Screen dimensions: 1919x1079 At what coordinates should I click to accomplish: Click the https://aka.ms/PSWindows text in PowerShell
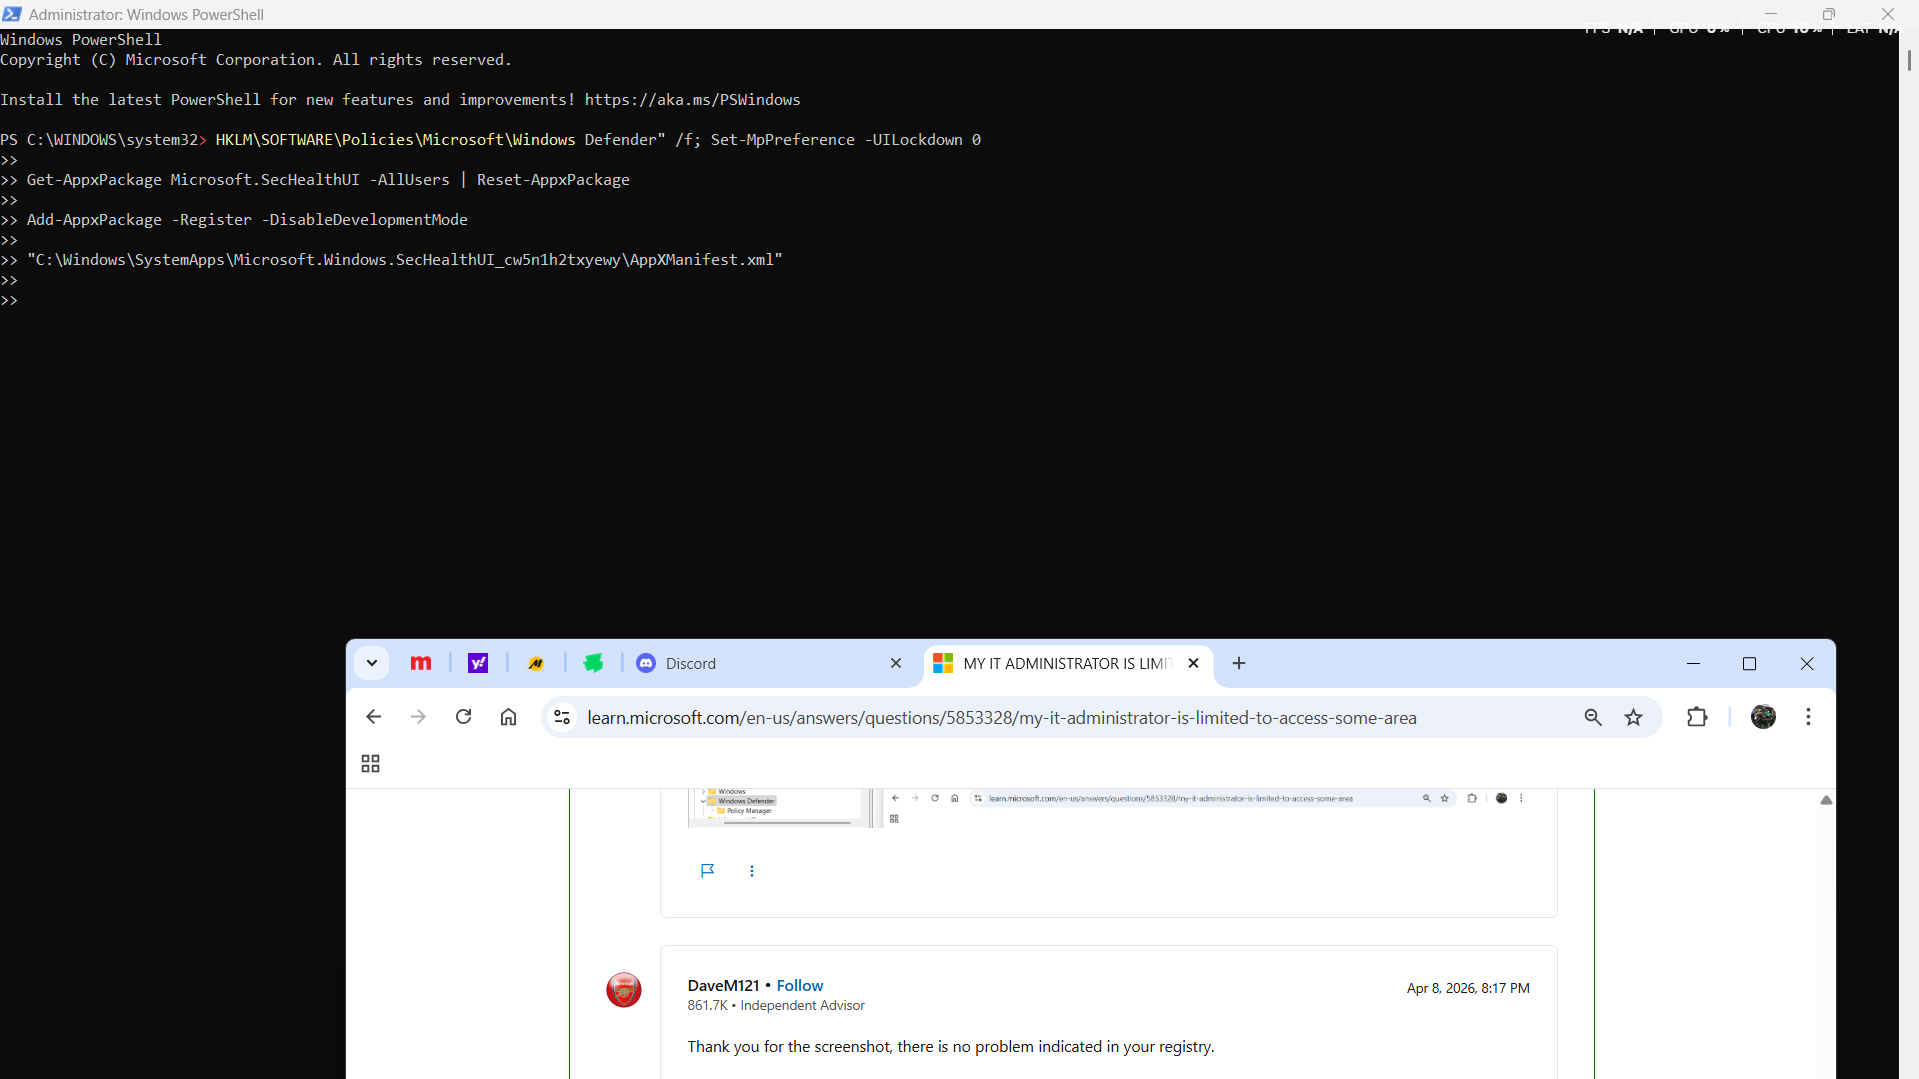692,100
